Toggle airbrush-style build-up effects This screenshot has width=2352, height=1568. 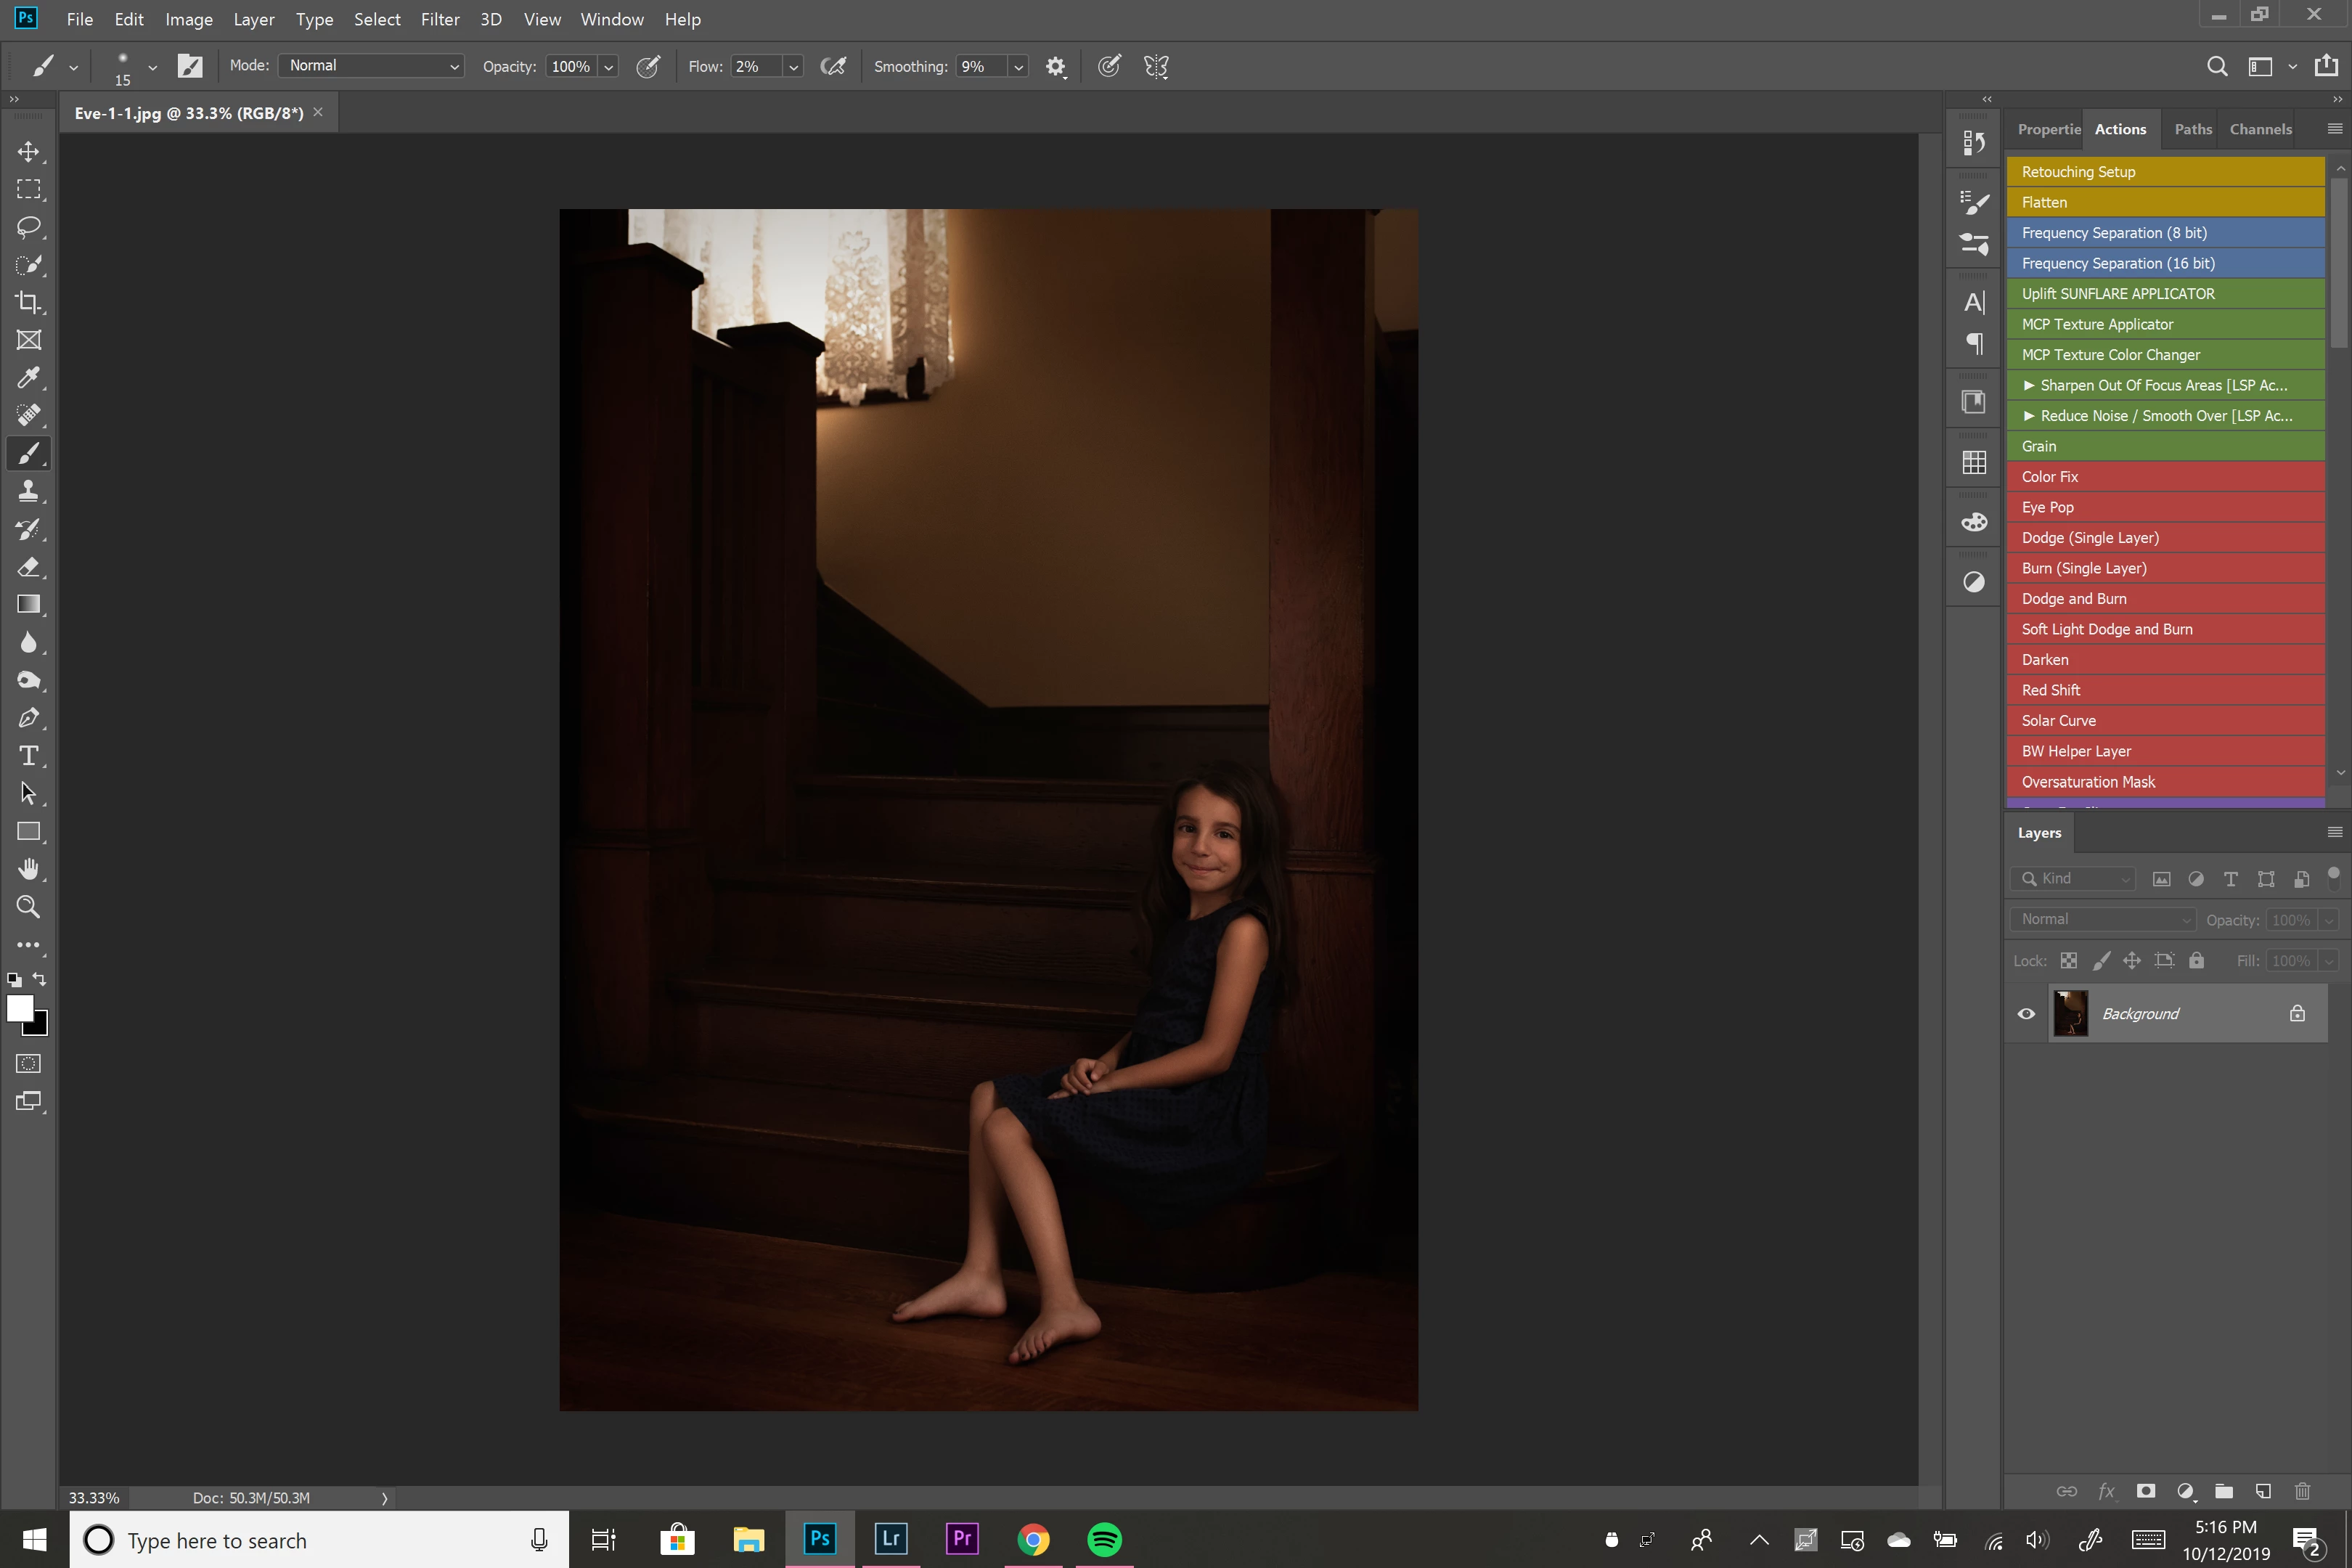[833, 66]
